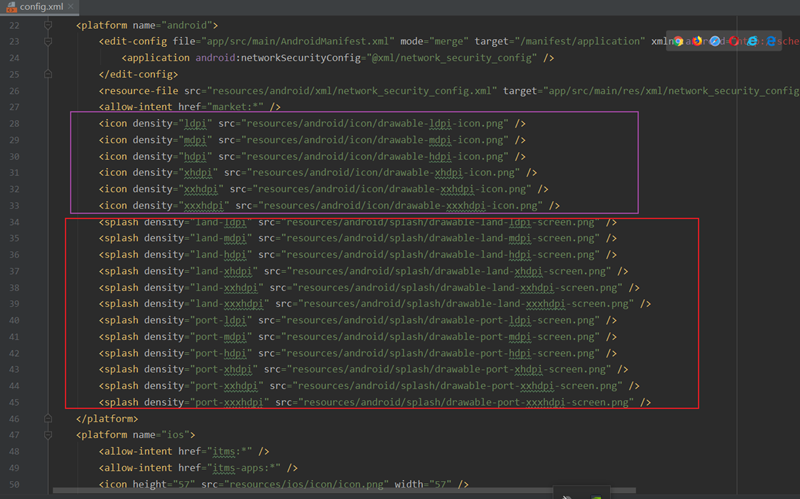This screenshot has width=800, height=499.
Task: Click "resources/android/icon/drawable-xhdpi-icon.png" path
Action: pyautogui.click(x=383, y=172)
